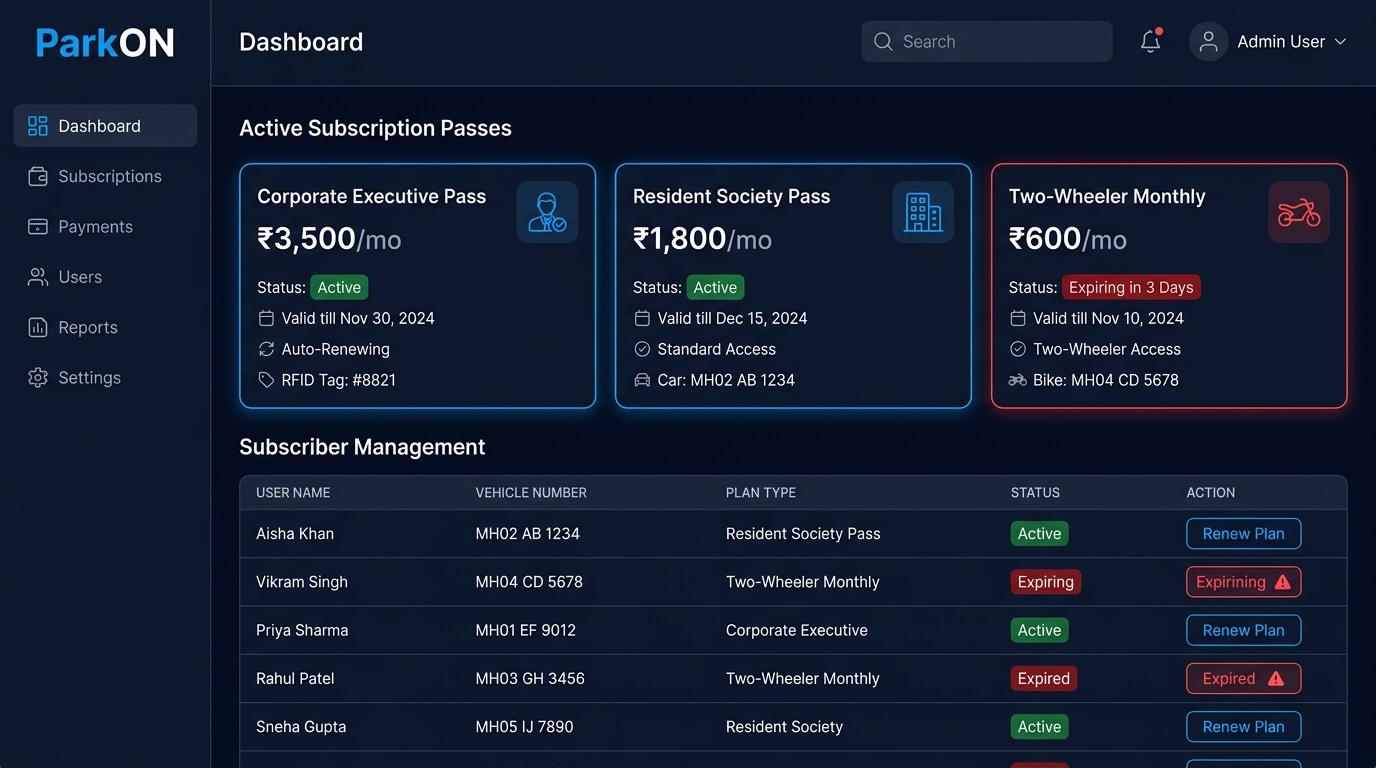Click the Admin User avatar icon

pyautogui.click(x=1208, y=42)
